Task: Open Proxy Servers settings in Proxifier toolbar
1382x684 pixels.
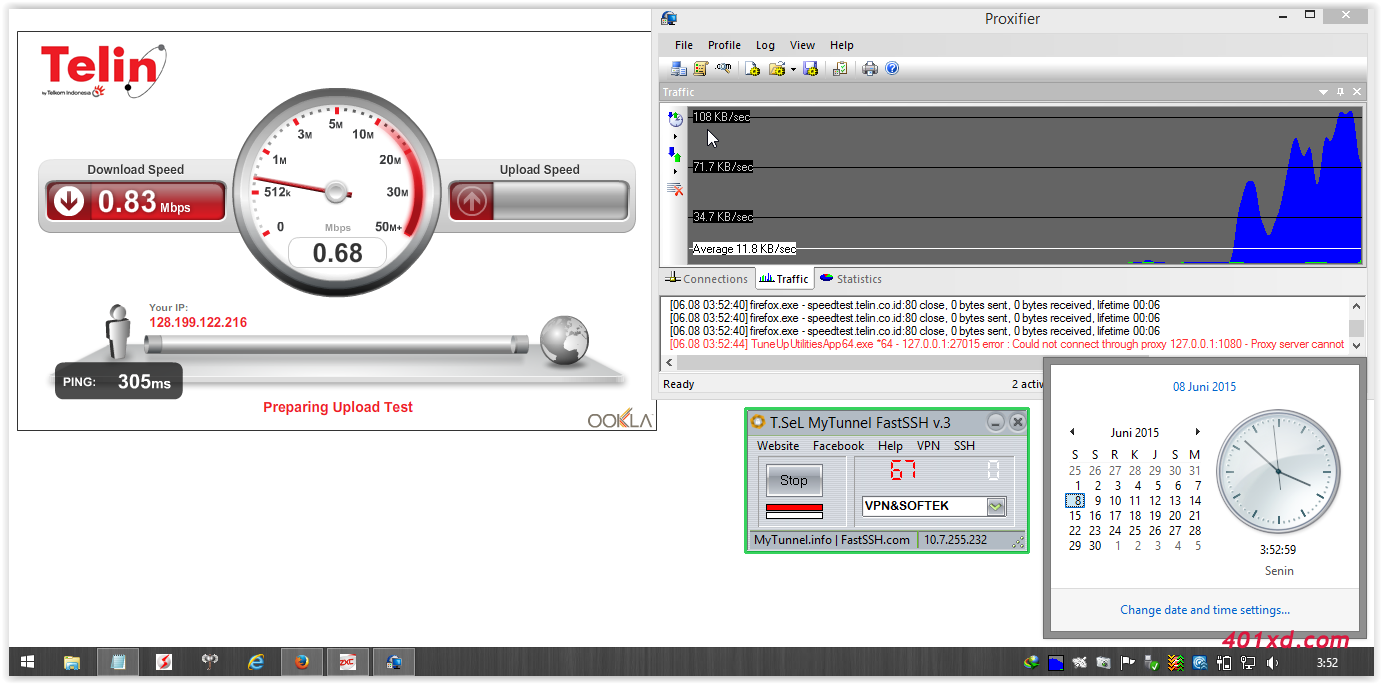Action: click(678, 69)
